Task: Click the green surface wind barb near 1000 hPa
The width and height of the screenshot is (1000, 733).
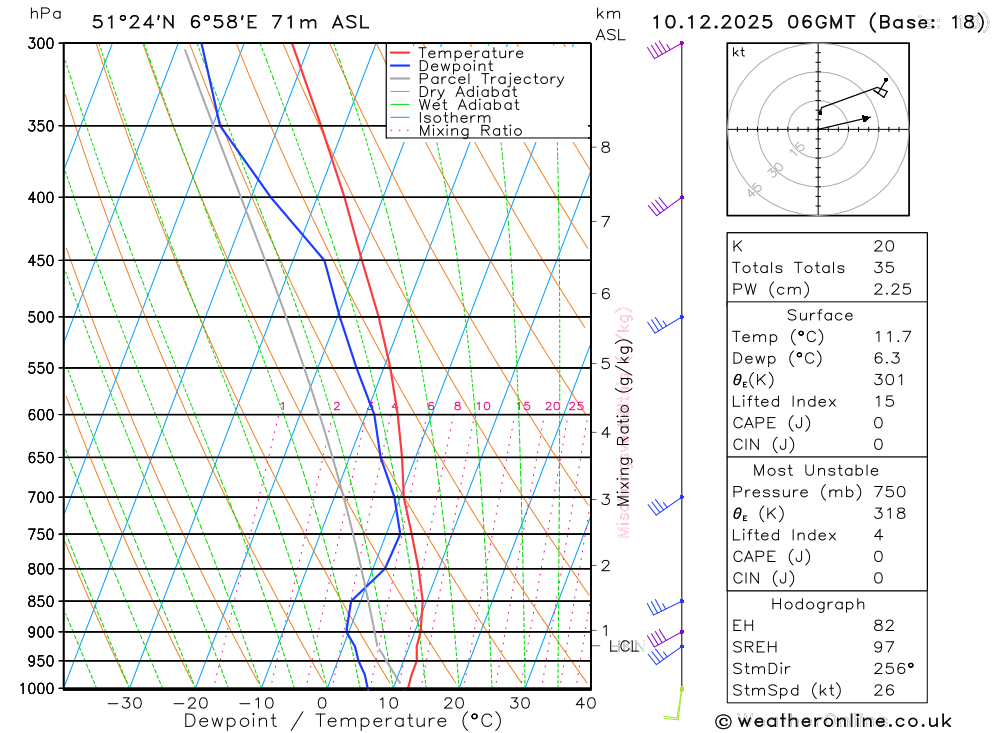Action: 673,704
